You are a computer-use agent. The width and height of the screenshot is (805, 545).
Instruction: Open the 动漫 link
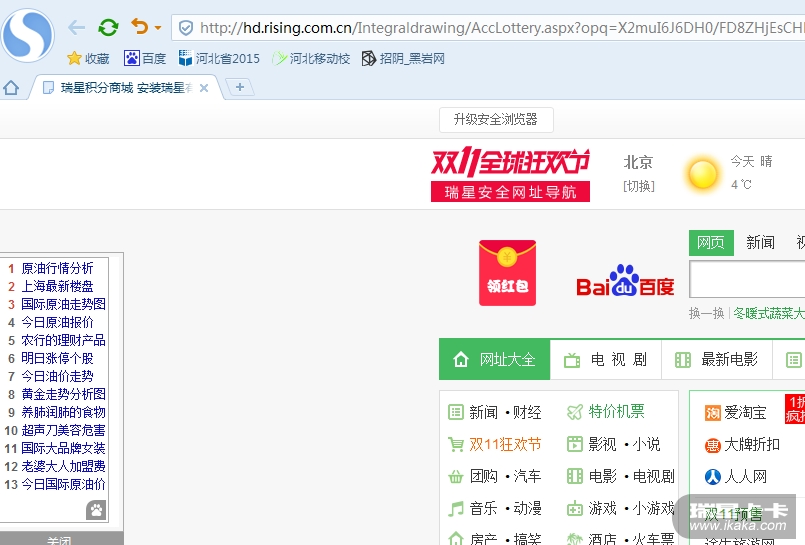point(527,508)
